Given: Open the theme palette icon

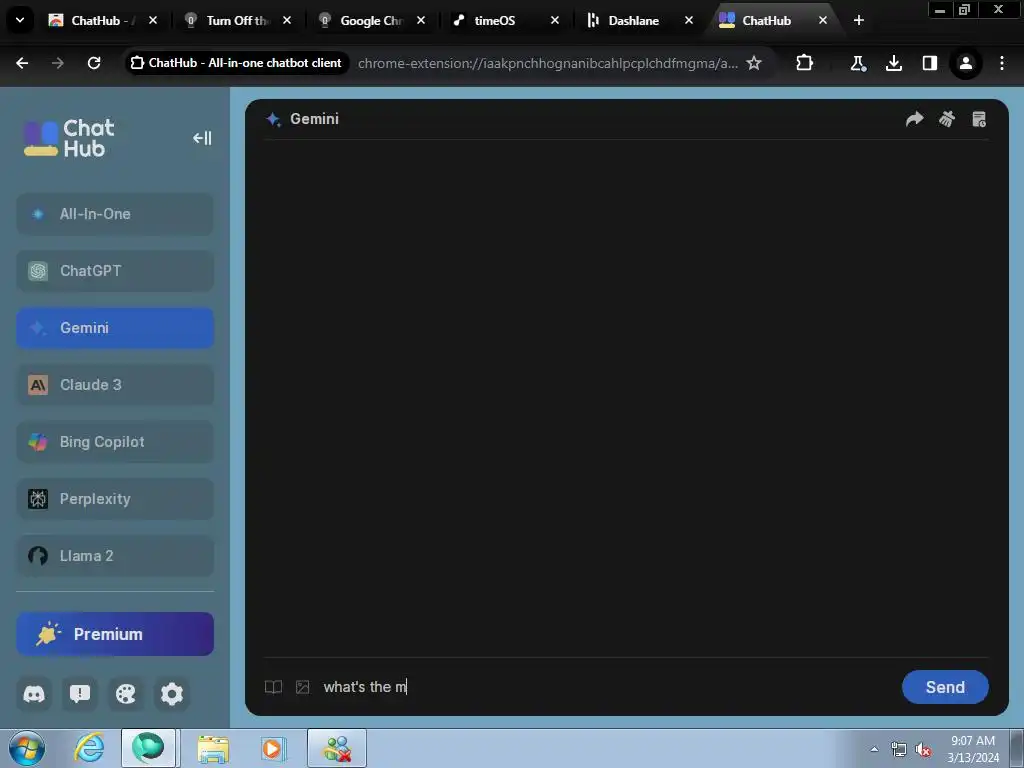Looking at the screenshot, I should (x=125, y=694).
